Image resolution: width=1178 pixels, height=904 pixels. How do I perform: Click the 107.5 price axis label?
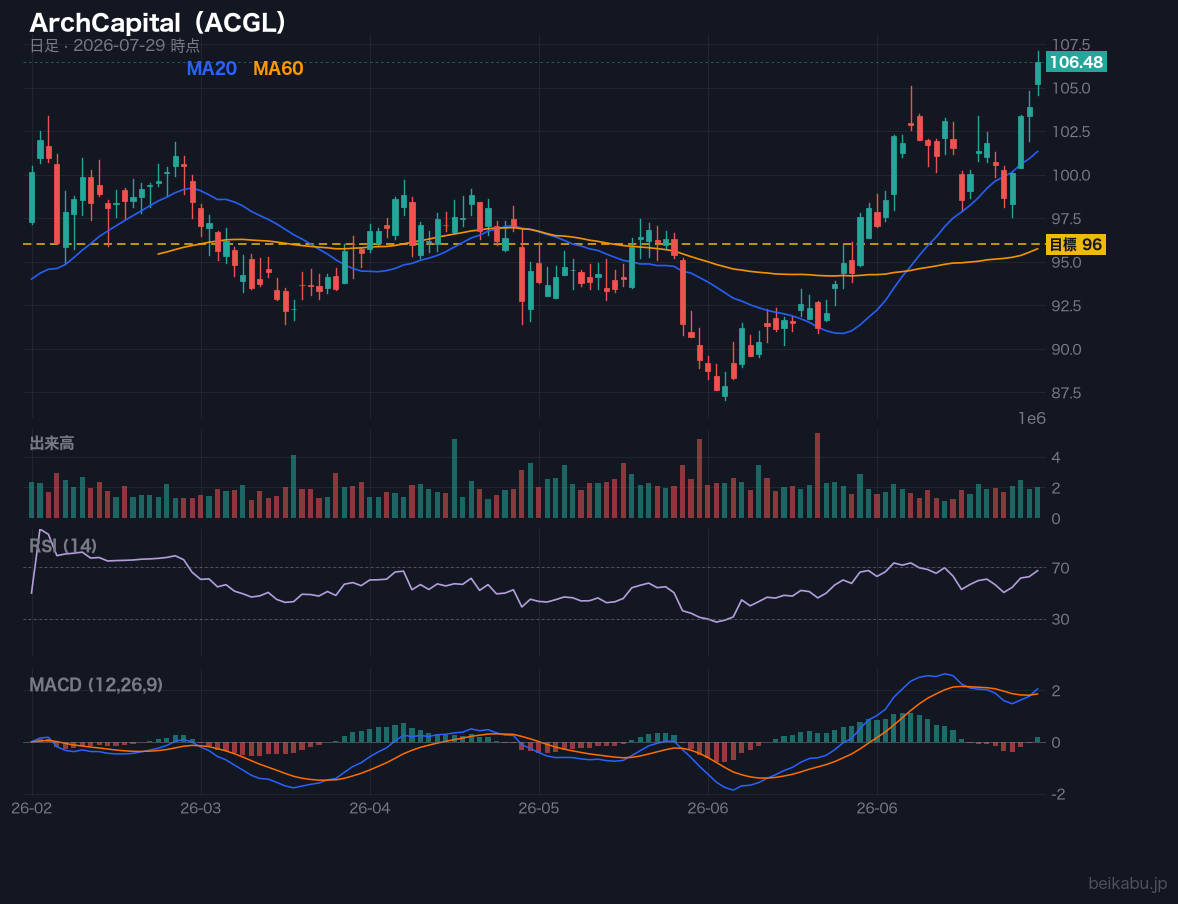[1071, 45]
